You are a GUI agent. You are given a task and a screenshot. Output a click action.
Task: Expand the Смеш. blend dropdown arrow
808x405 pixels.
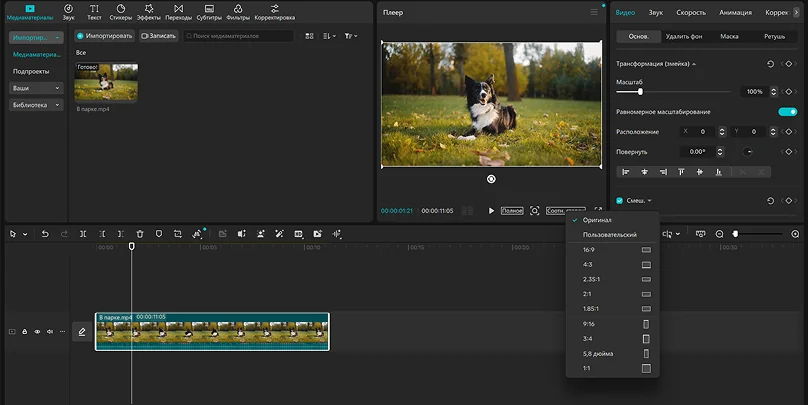point(649,200)
